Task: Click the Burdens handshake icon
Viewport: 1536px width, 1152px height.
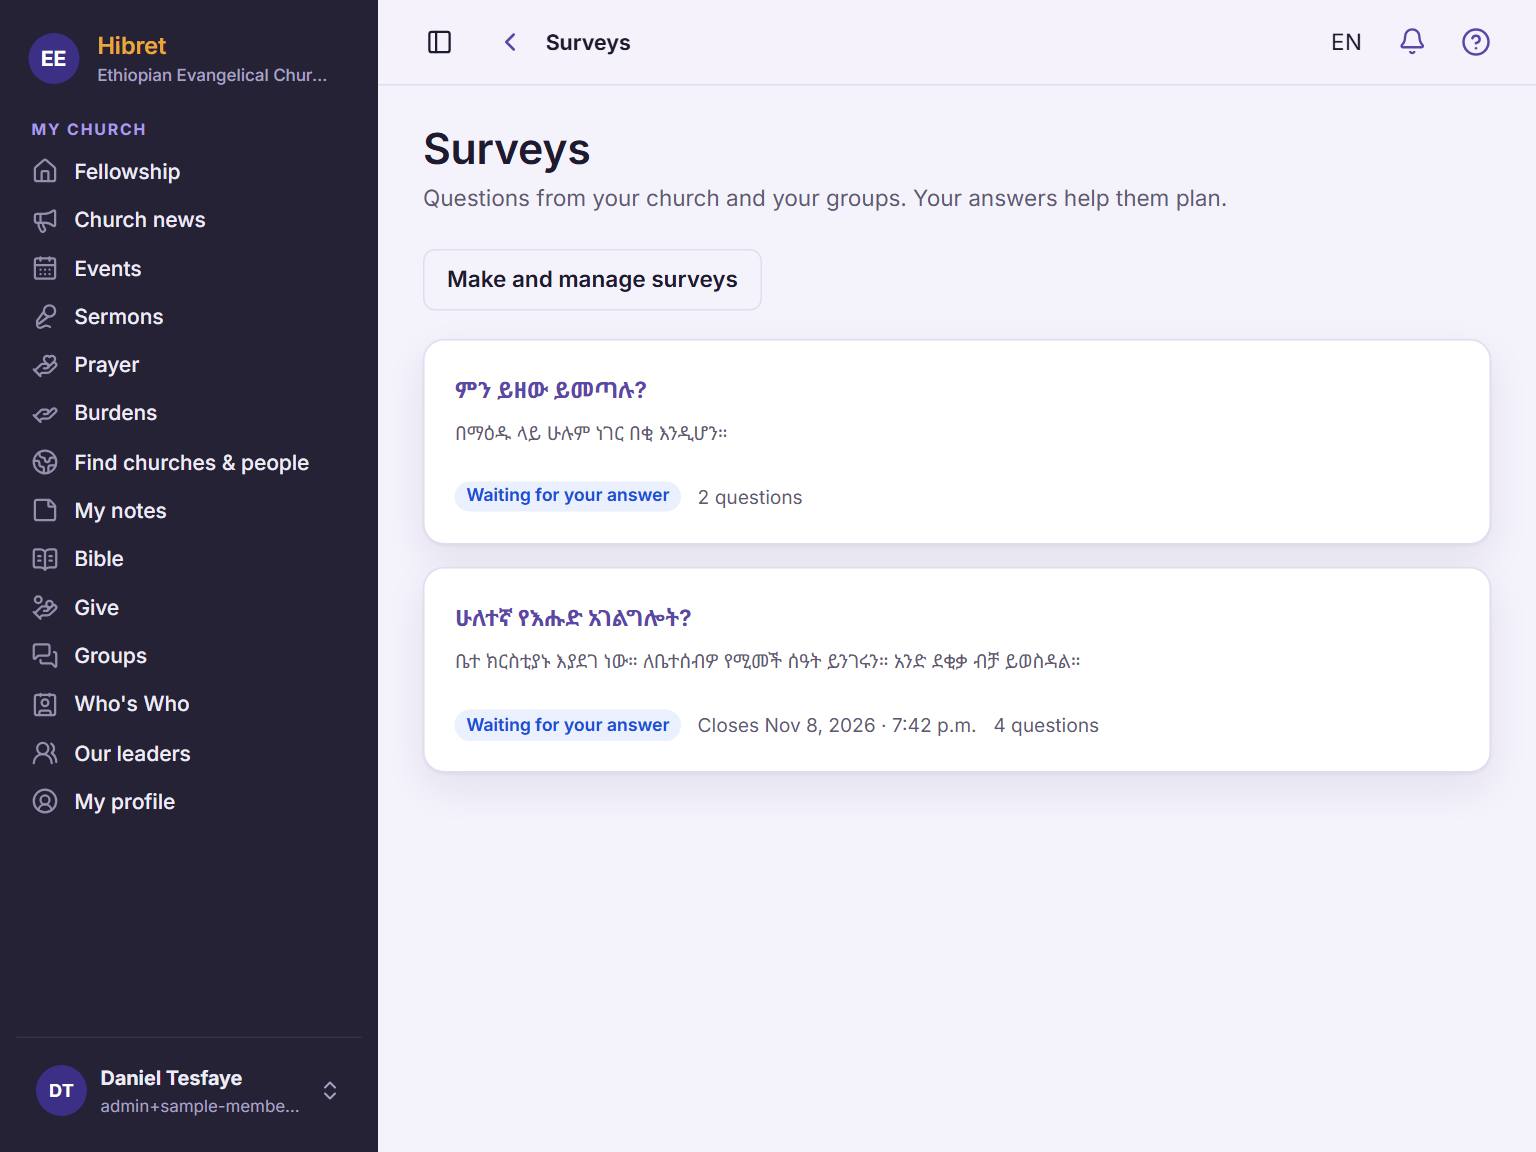Action: (x=45, y=413)
